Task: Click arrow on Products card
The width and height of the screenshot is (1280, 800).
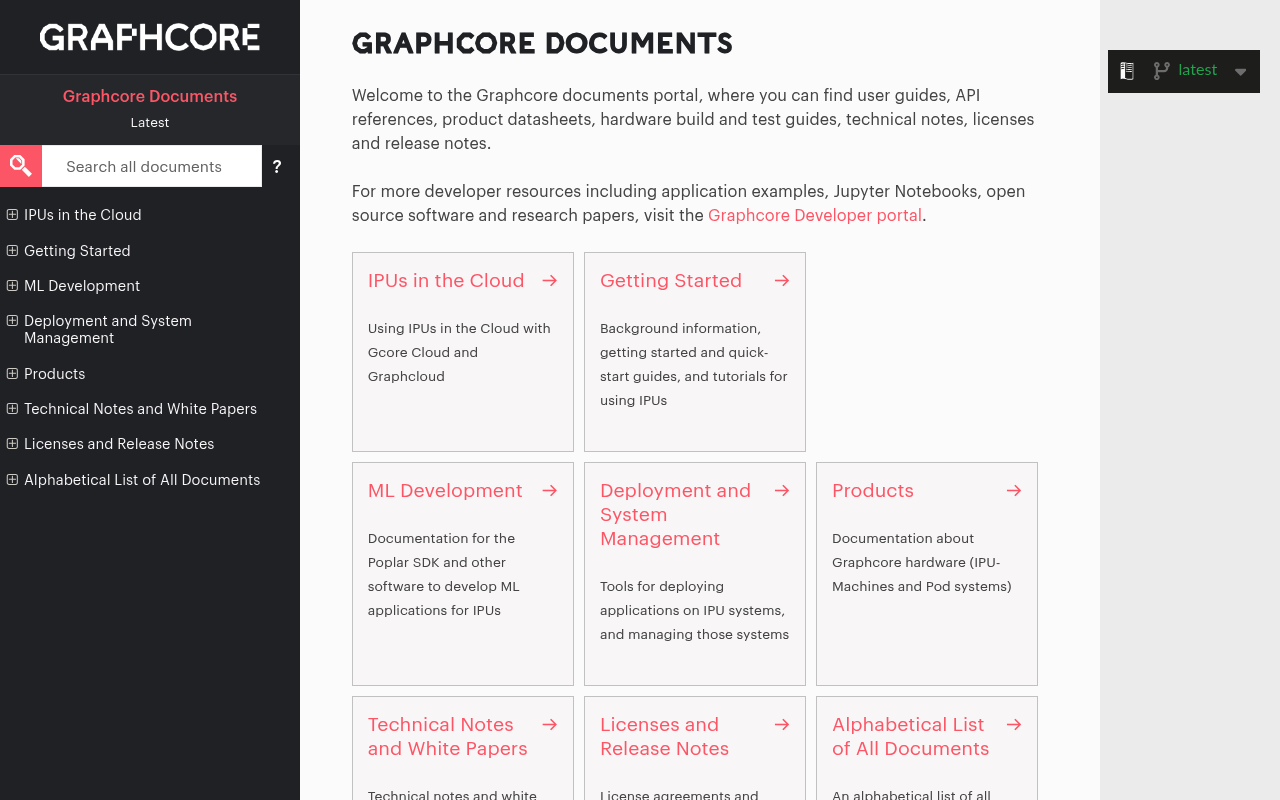Action: coord(1014,491)
